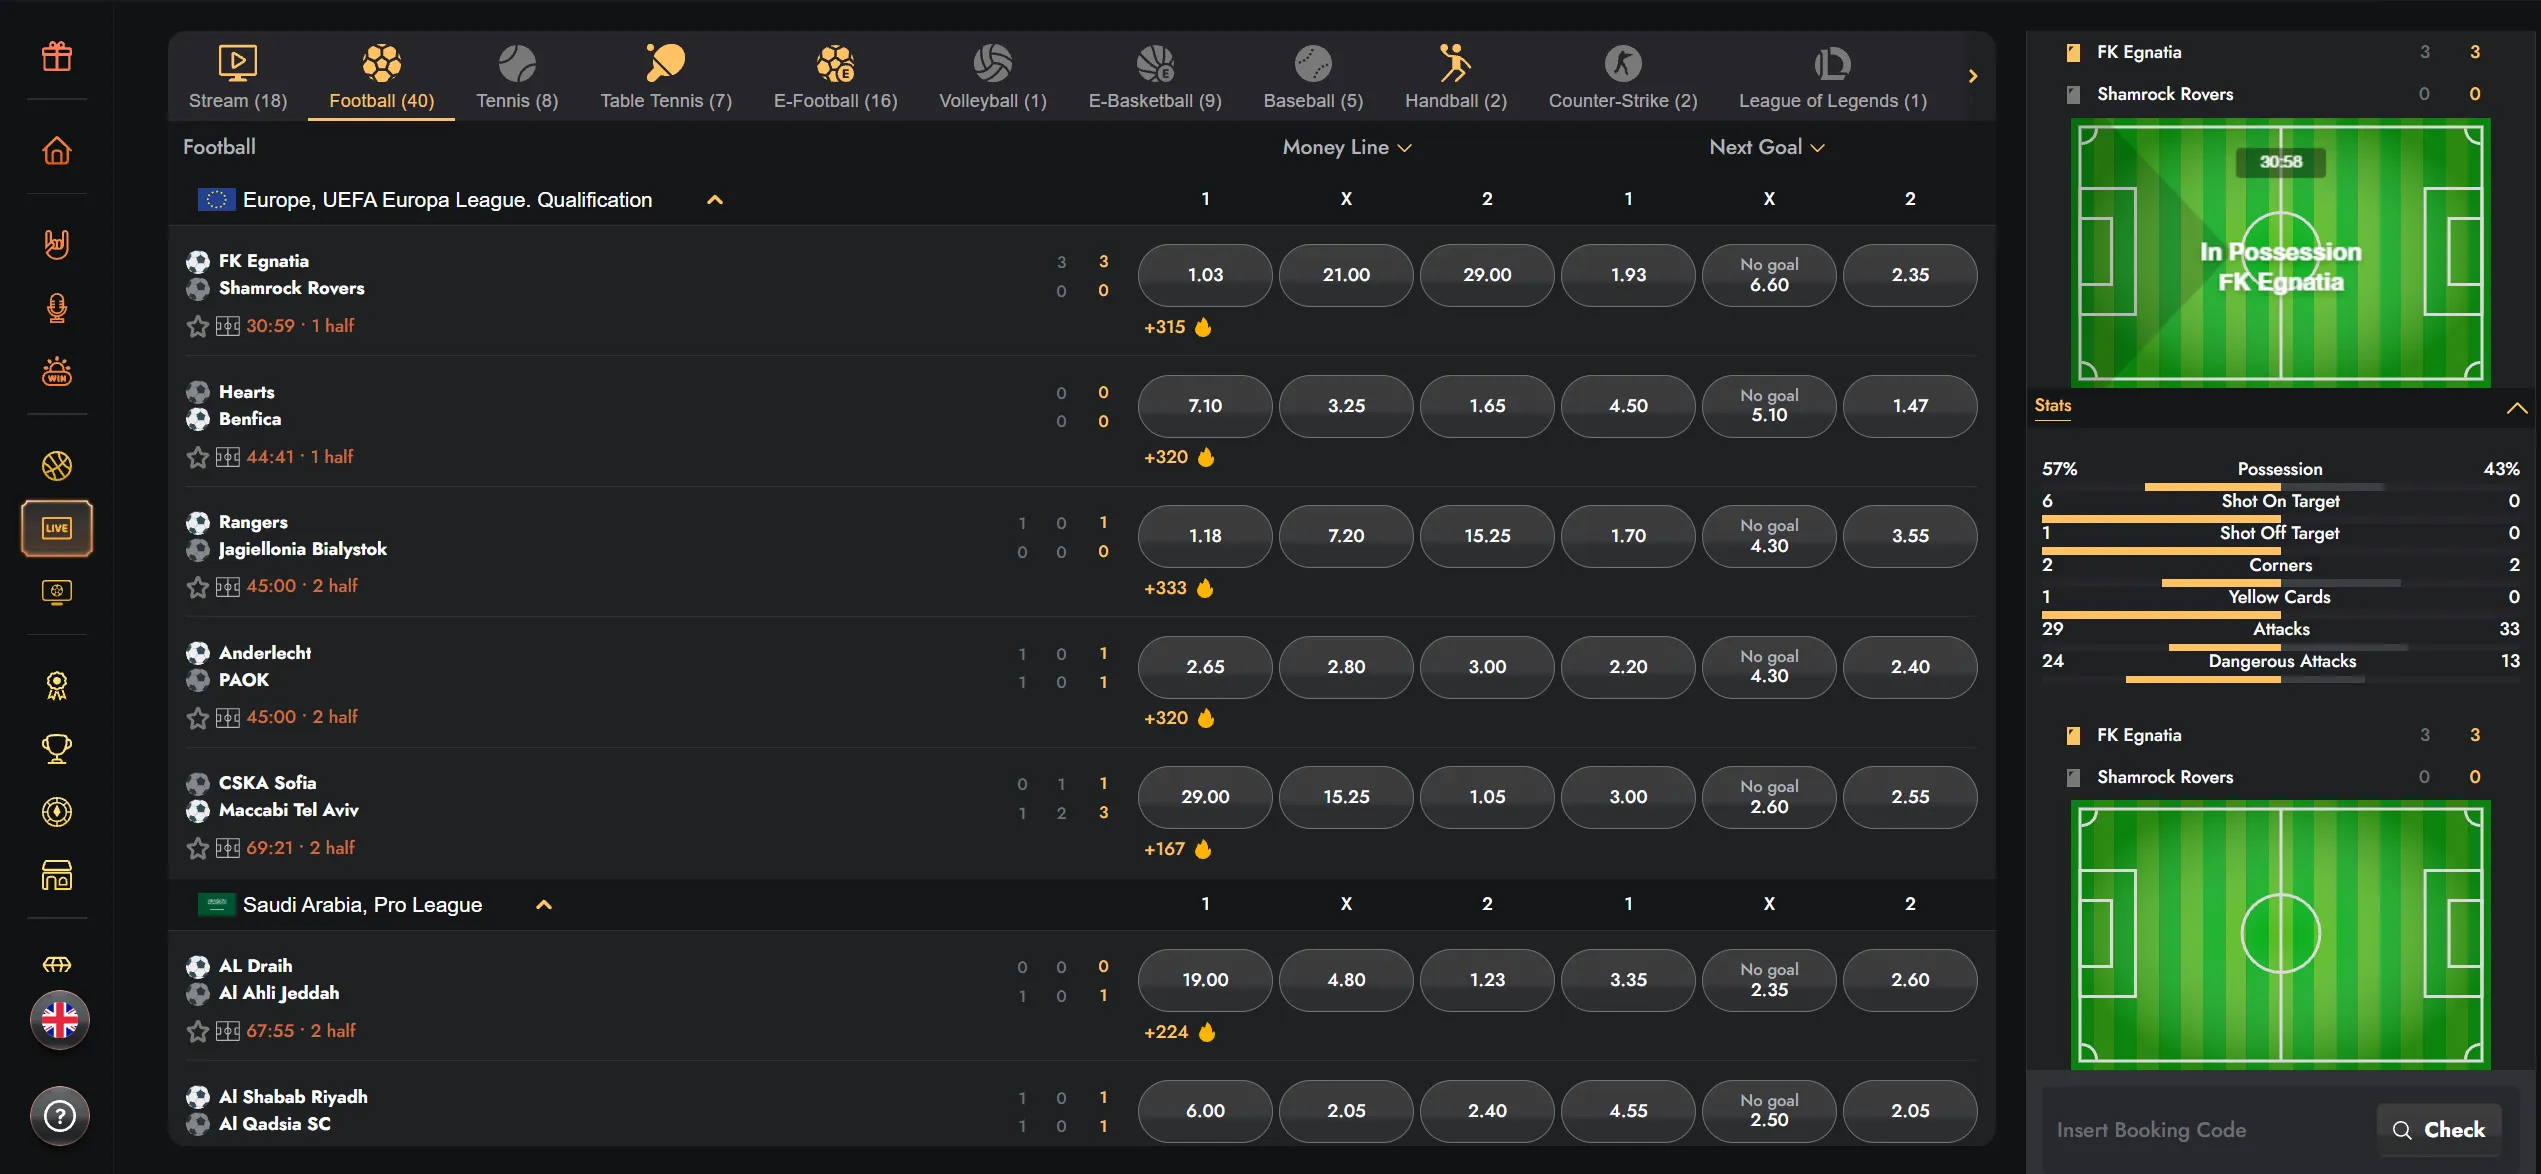The height and width of the screenshot is (1174, 2541).
Task: Favorite the Hearts vs Benfica match
Action: point(197,457)
